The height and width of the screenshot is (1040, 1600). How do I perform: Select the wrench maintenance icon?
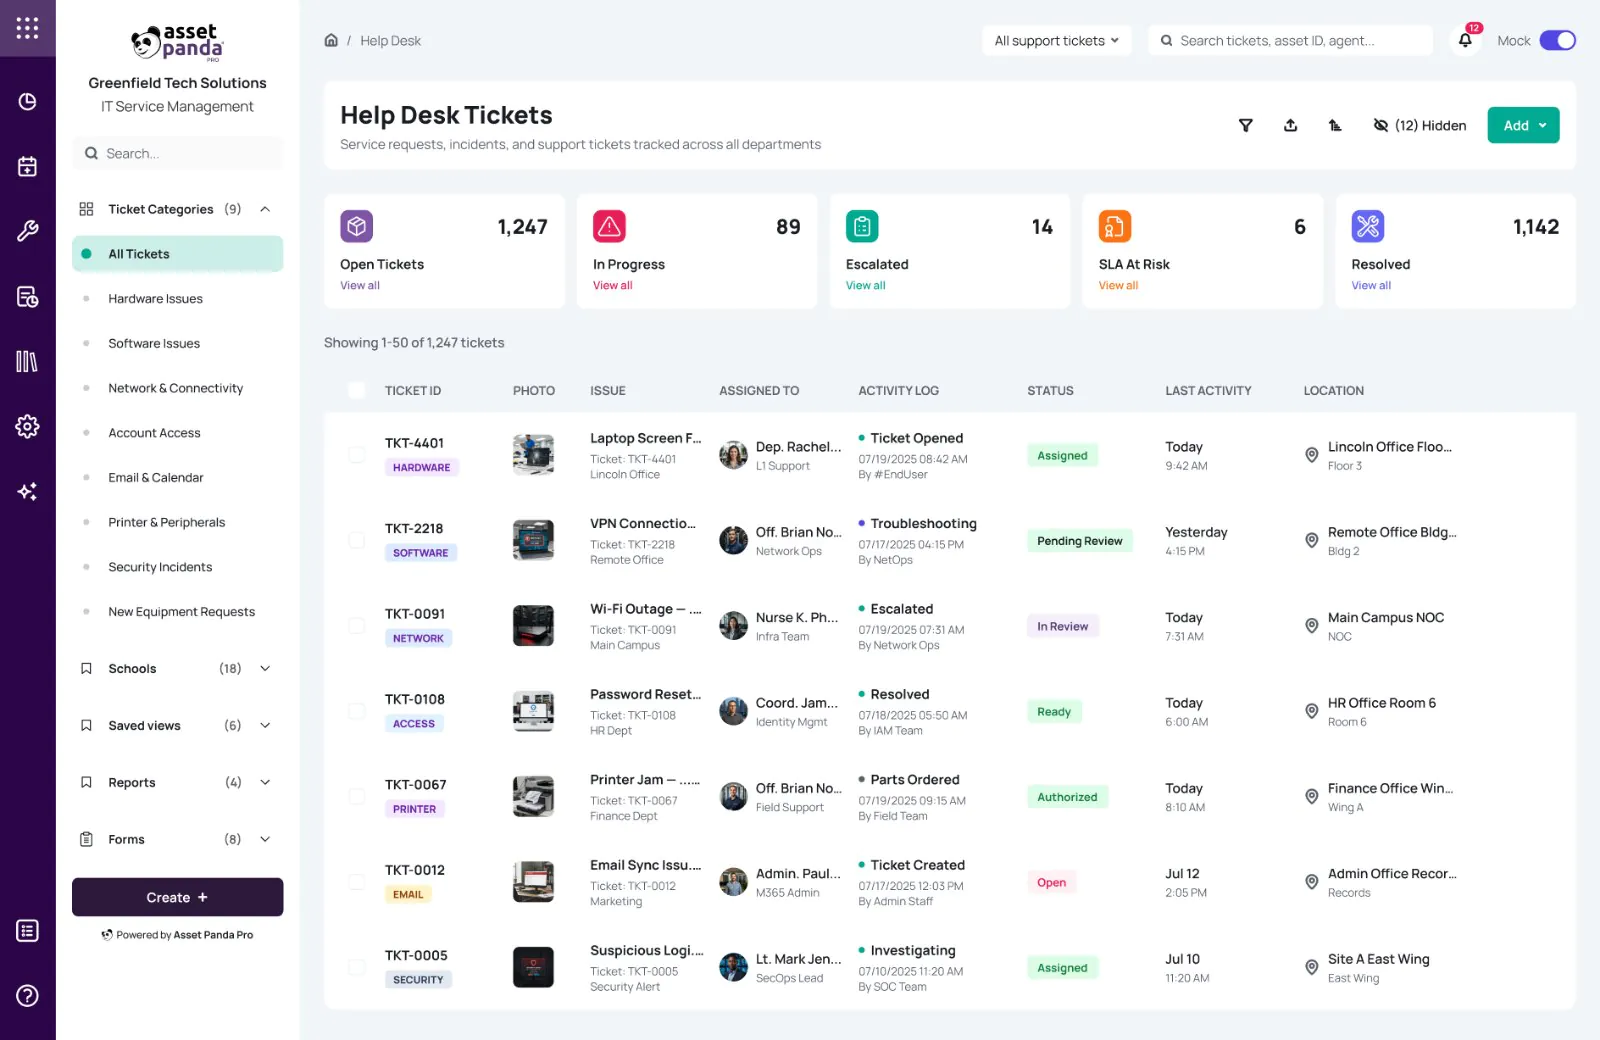pyautogui.click(x=27, y=231)
